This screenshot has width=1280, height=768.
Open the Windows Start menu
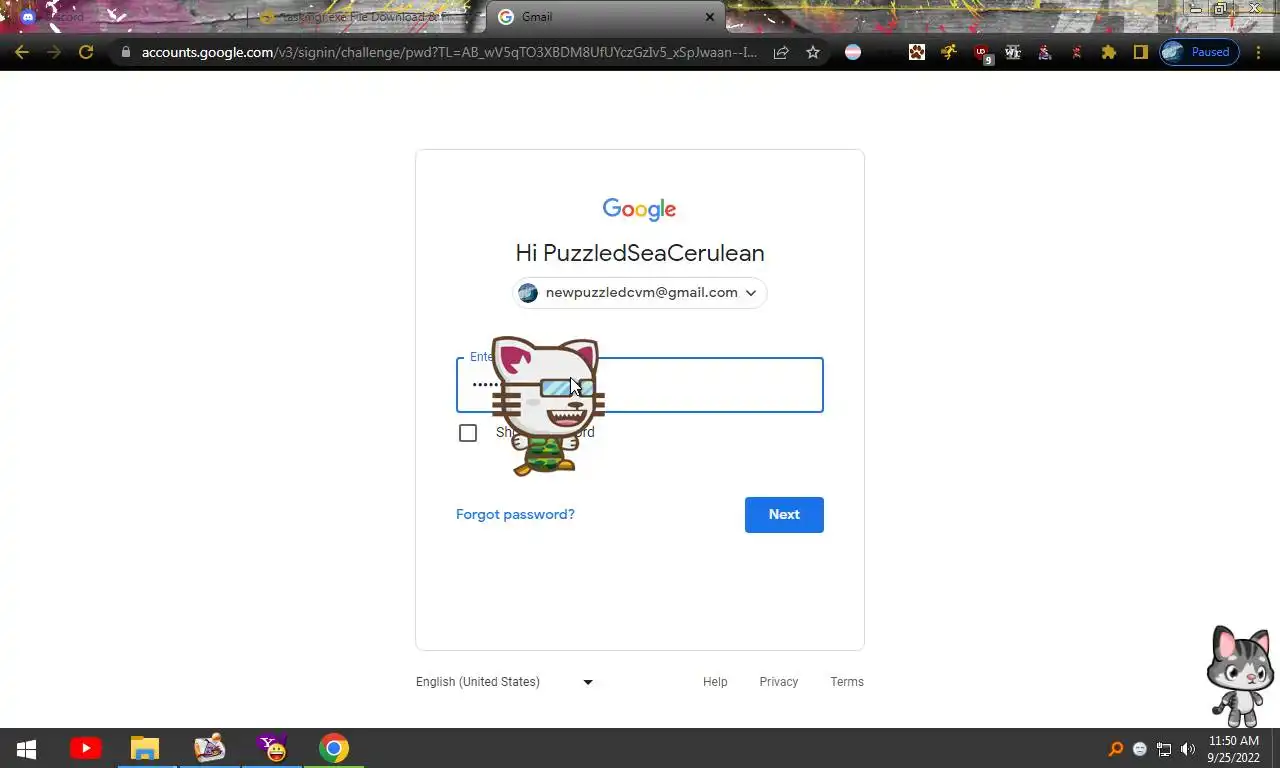(27, 749)
